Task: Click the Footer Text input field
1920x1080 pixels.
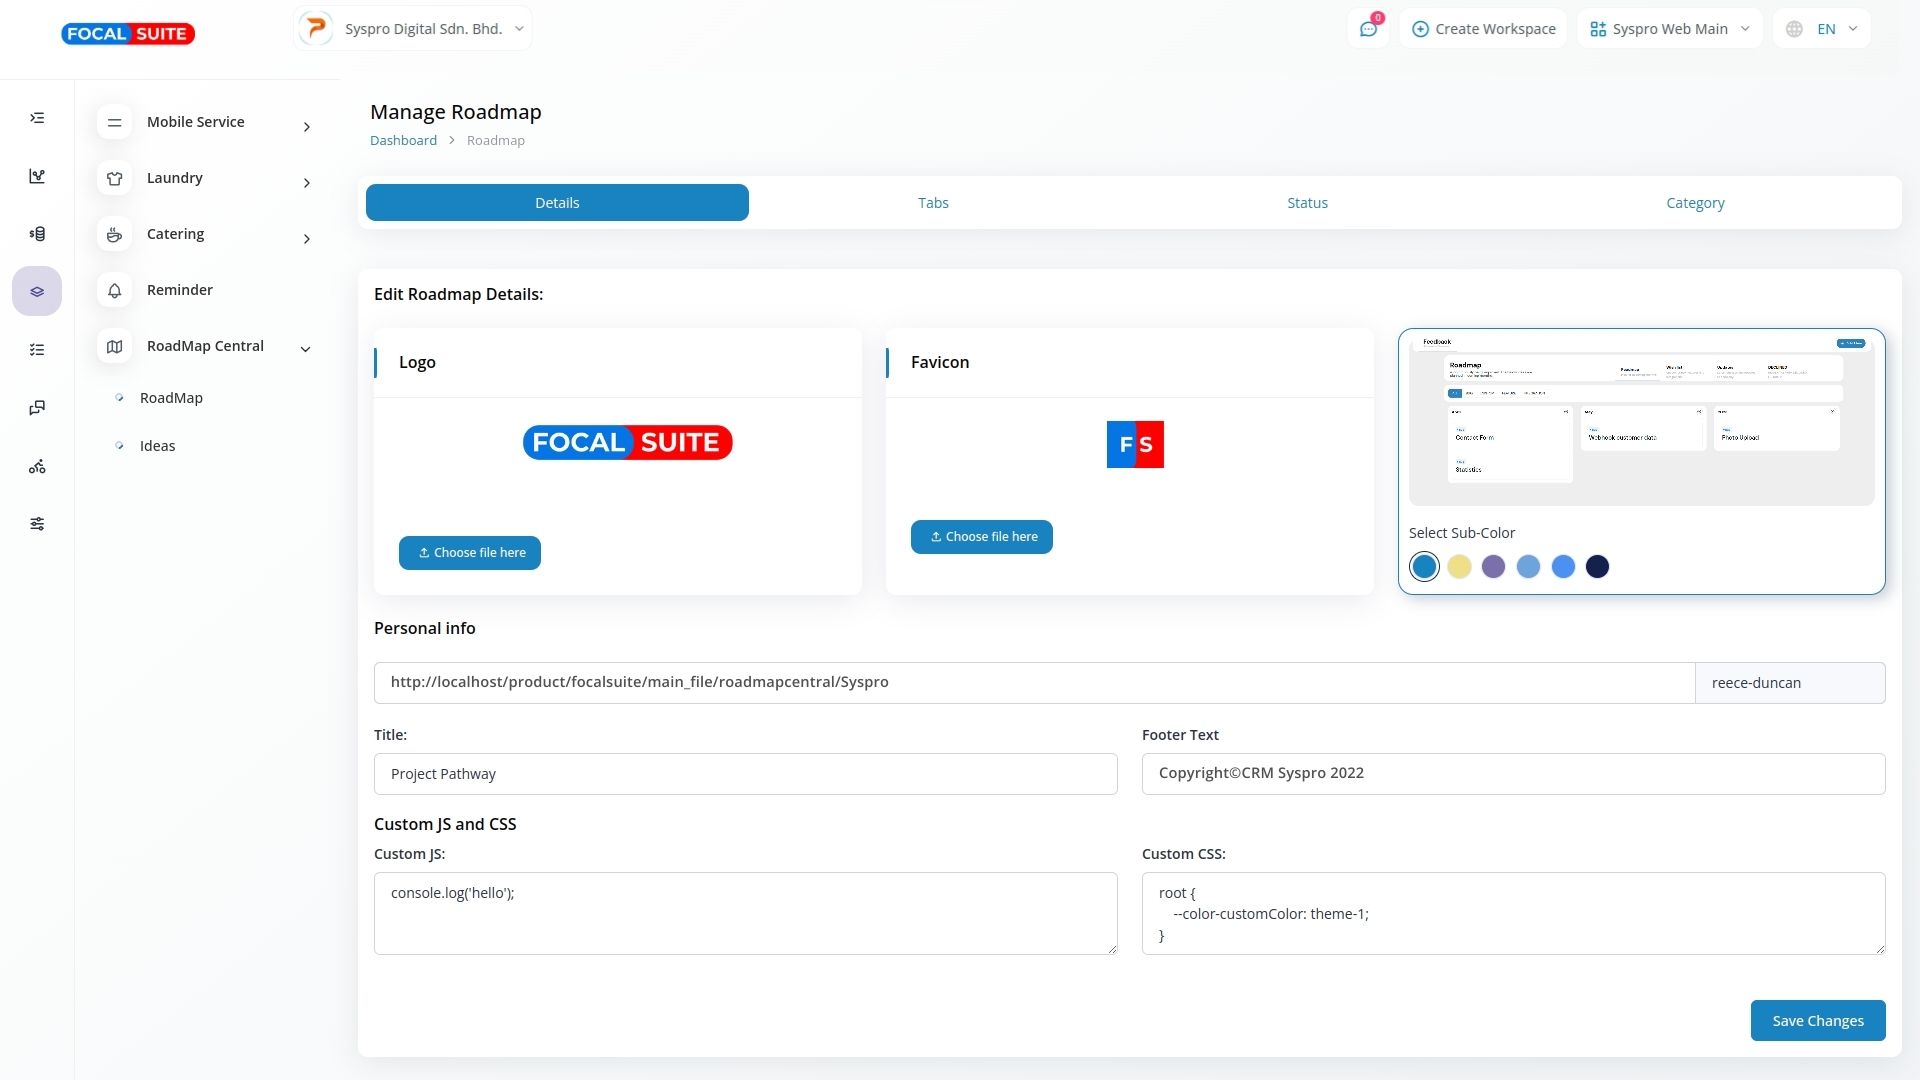Action: 1513,774
